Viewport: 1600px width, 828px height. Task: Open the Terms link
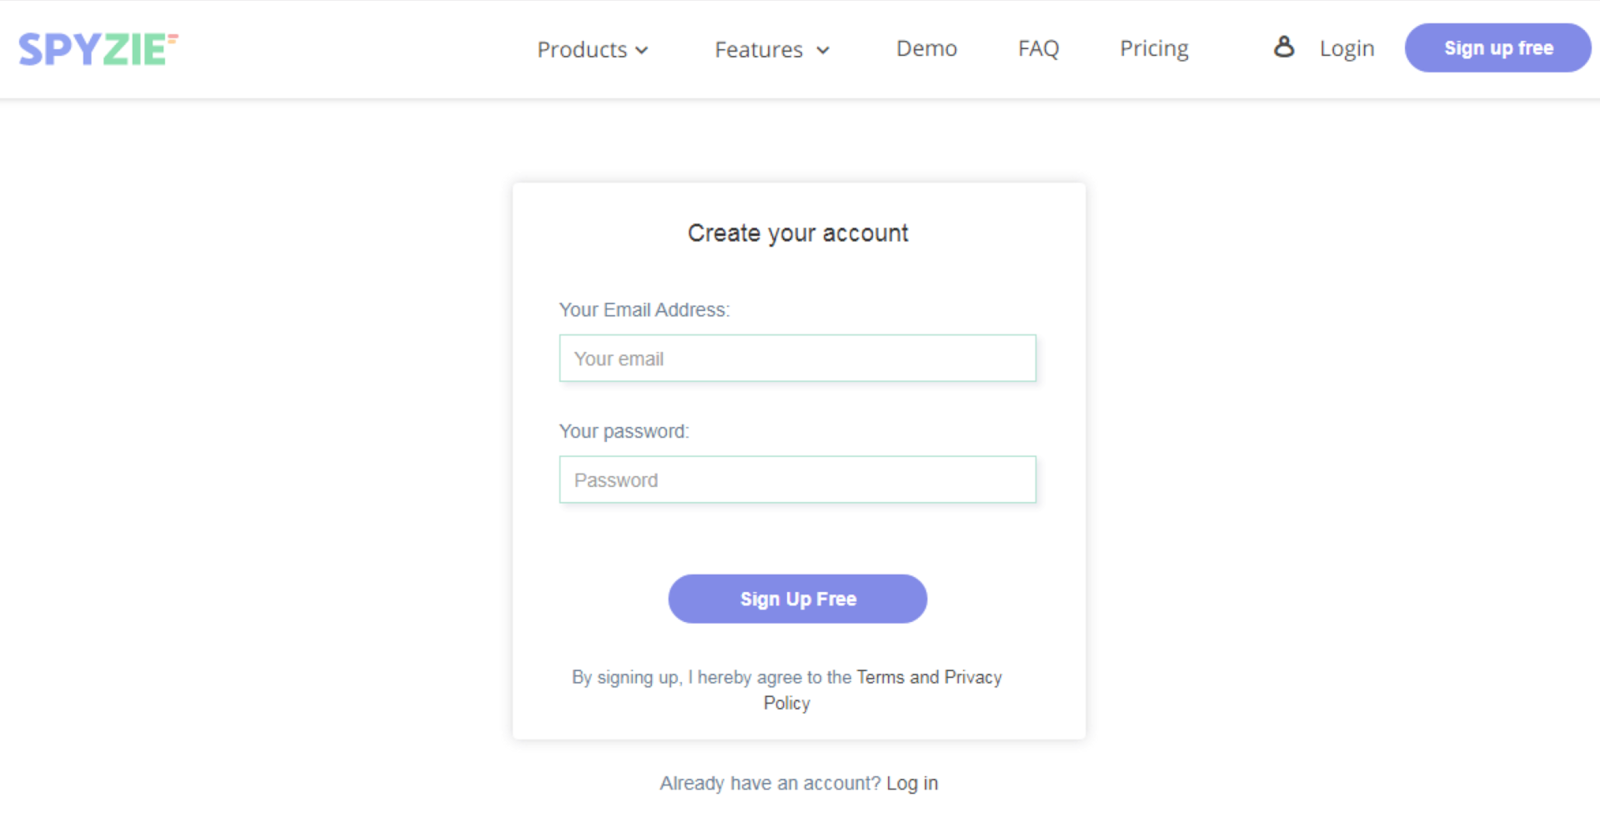point(880,677)
